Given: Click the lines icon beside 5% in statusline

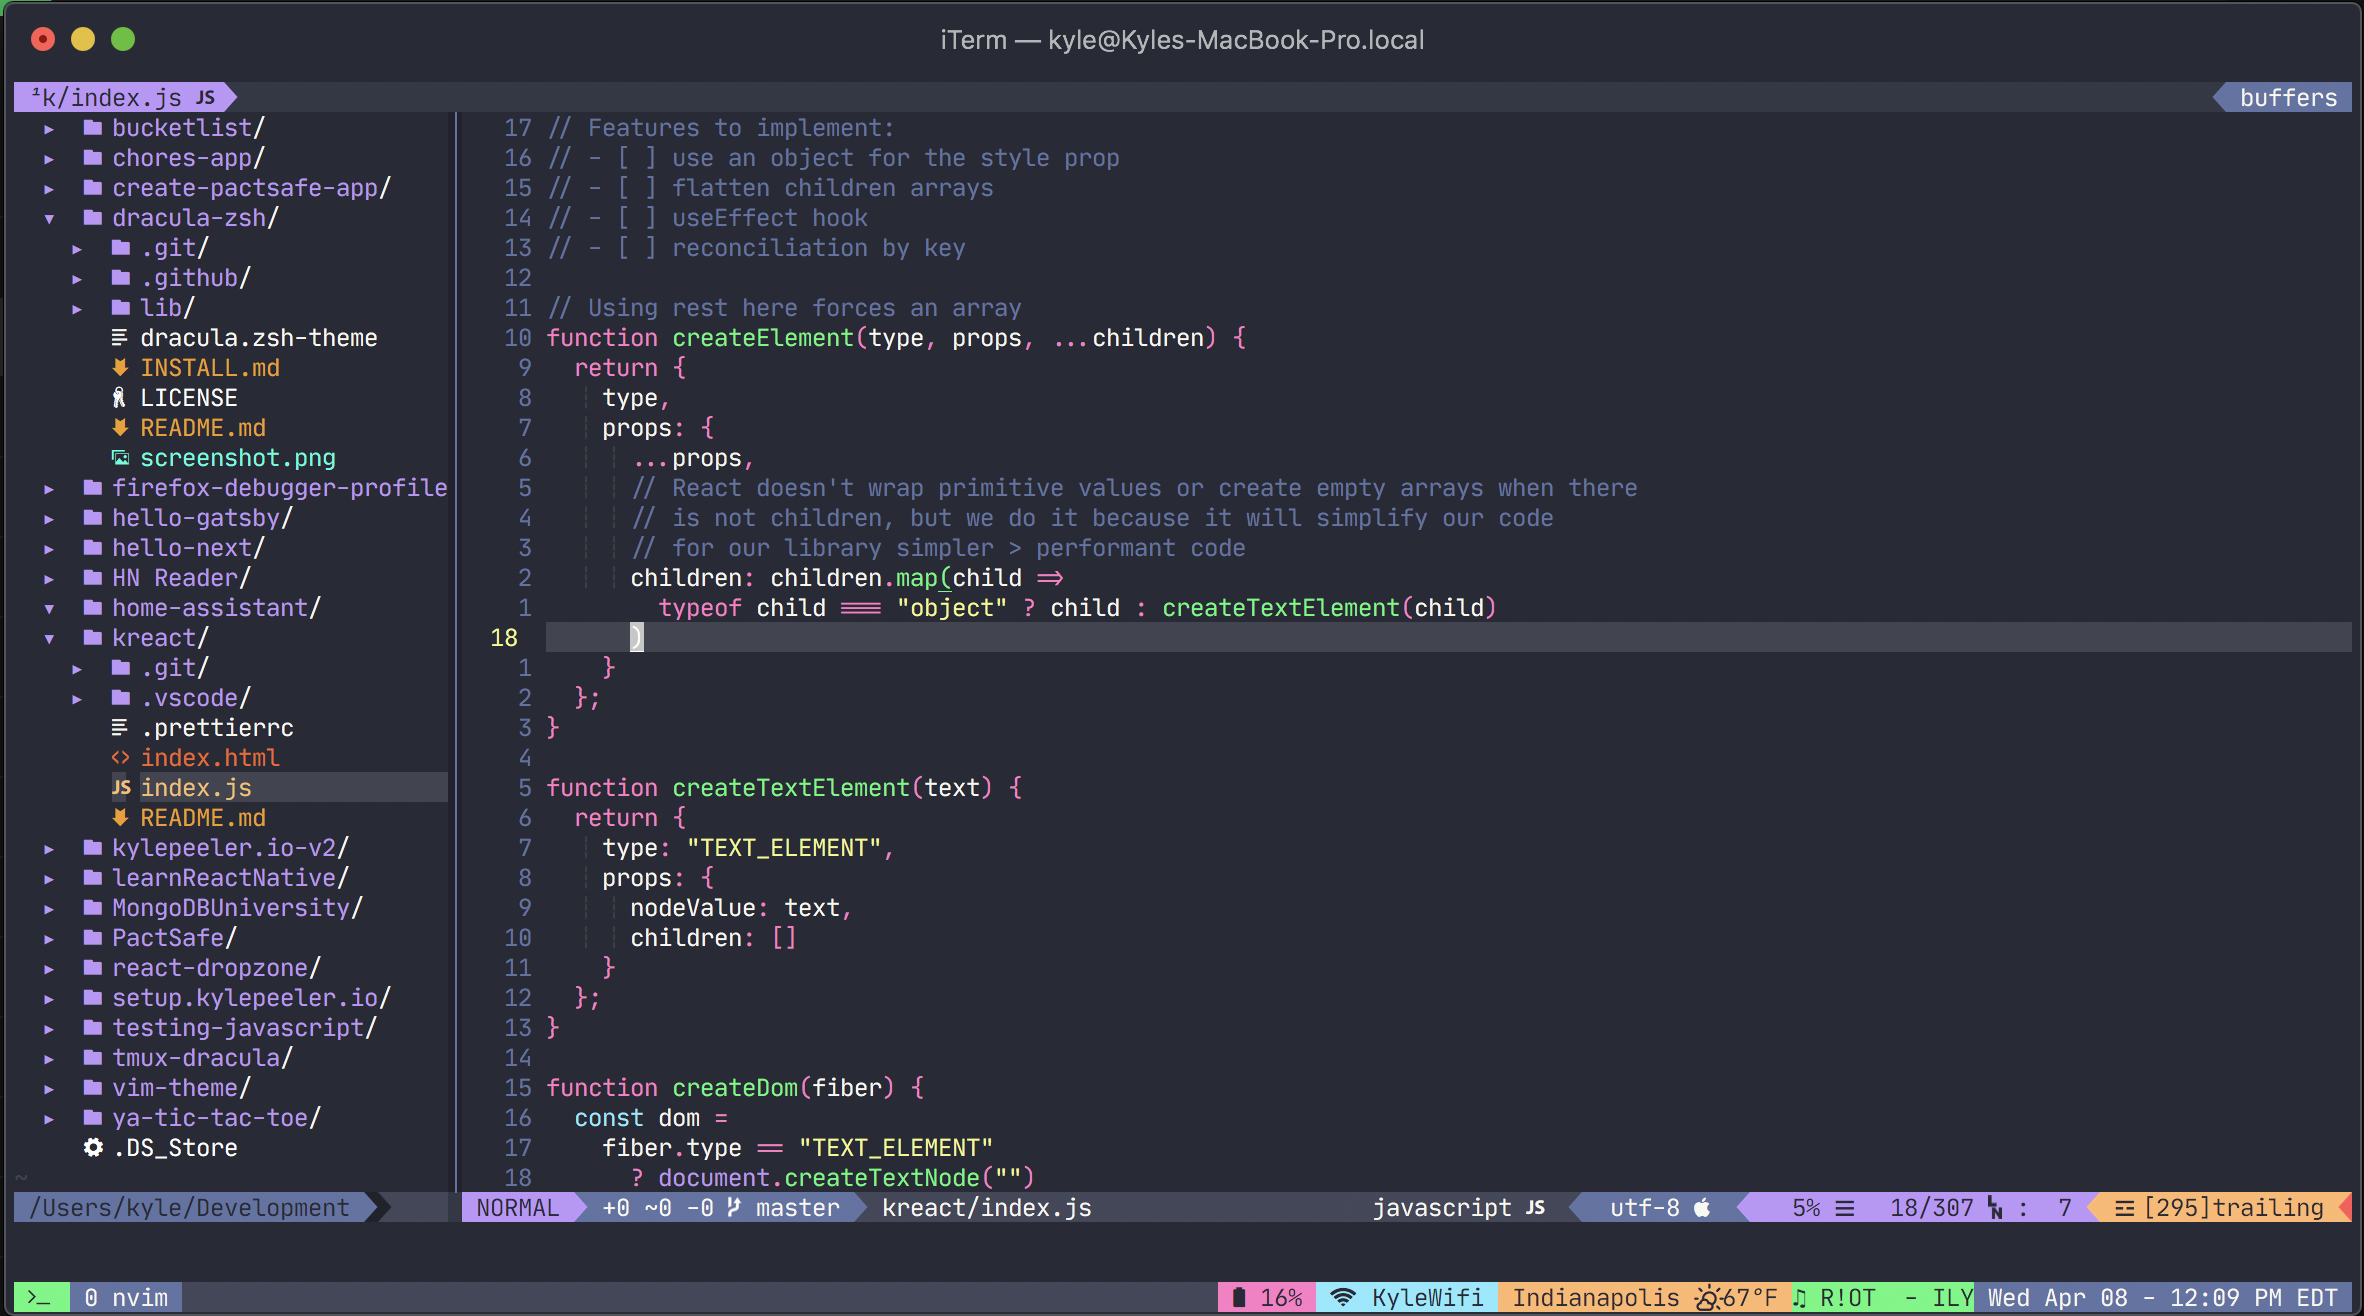Looking at the screenshot, I should click(x=1845, y=1208).
